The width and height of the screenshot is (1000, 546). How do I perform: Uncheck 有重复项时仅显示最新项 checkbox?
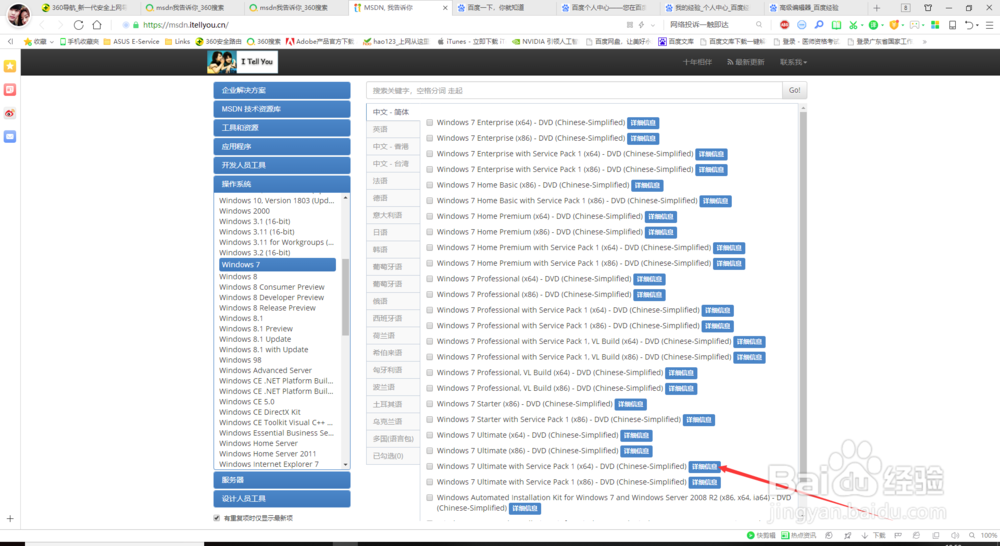pyautogui.click(x=217, y=518)
